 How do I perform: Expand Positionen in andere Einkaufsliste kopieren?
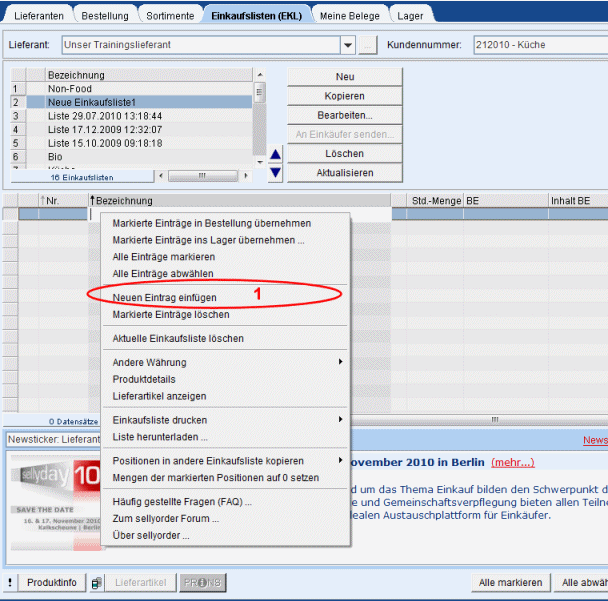click(340, 461)
